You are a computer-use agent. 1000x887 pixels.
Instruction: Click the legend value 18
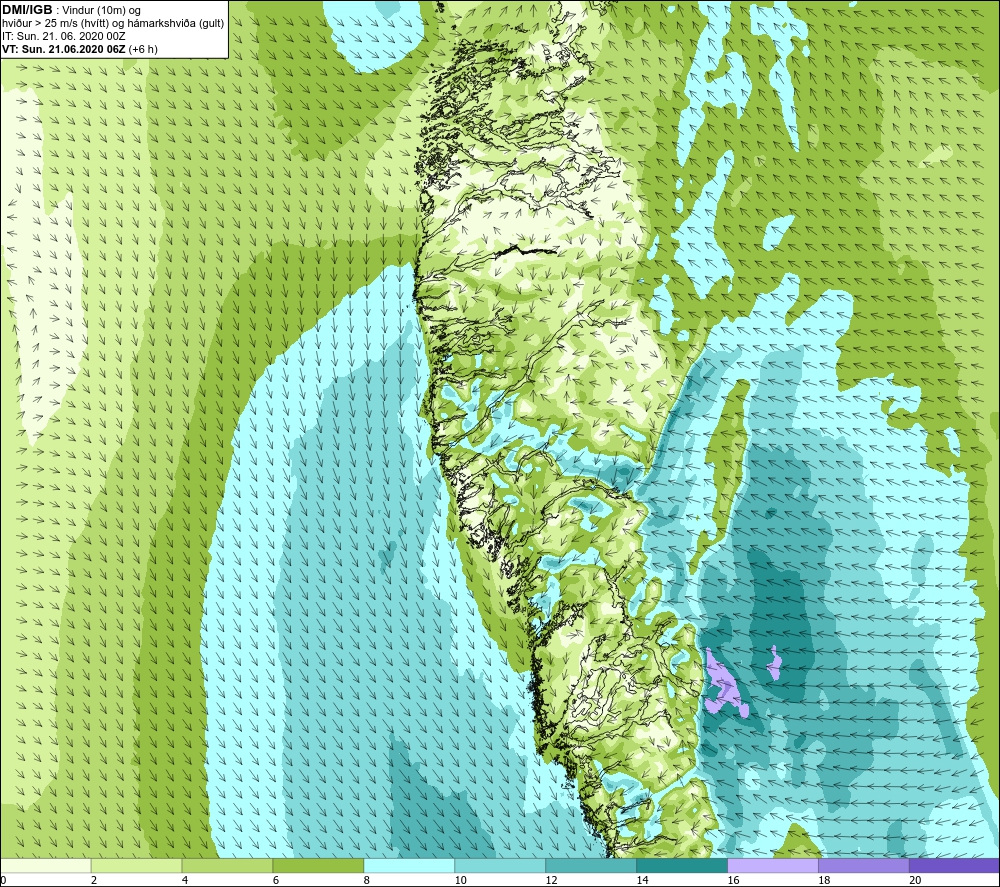pos(824,880)
